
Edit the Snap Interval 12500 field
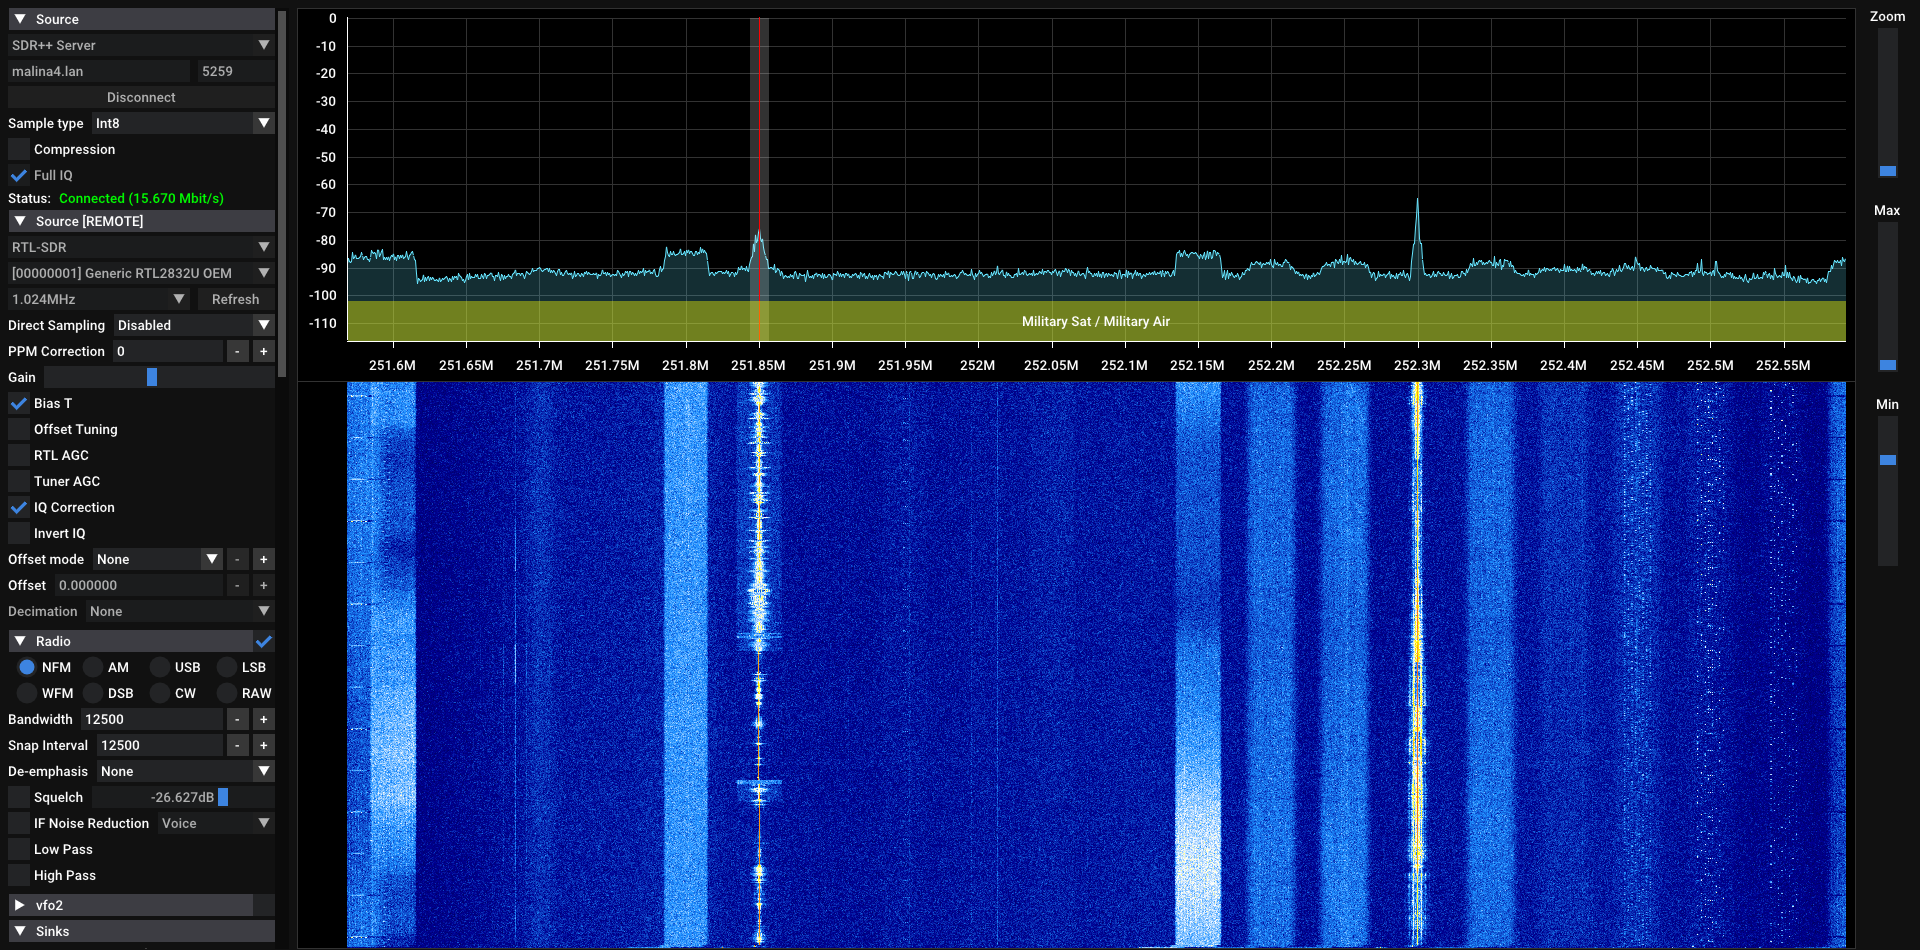tap(159, 745)
